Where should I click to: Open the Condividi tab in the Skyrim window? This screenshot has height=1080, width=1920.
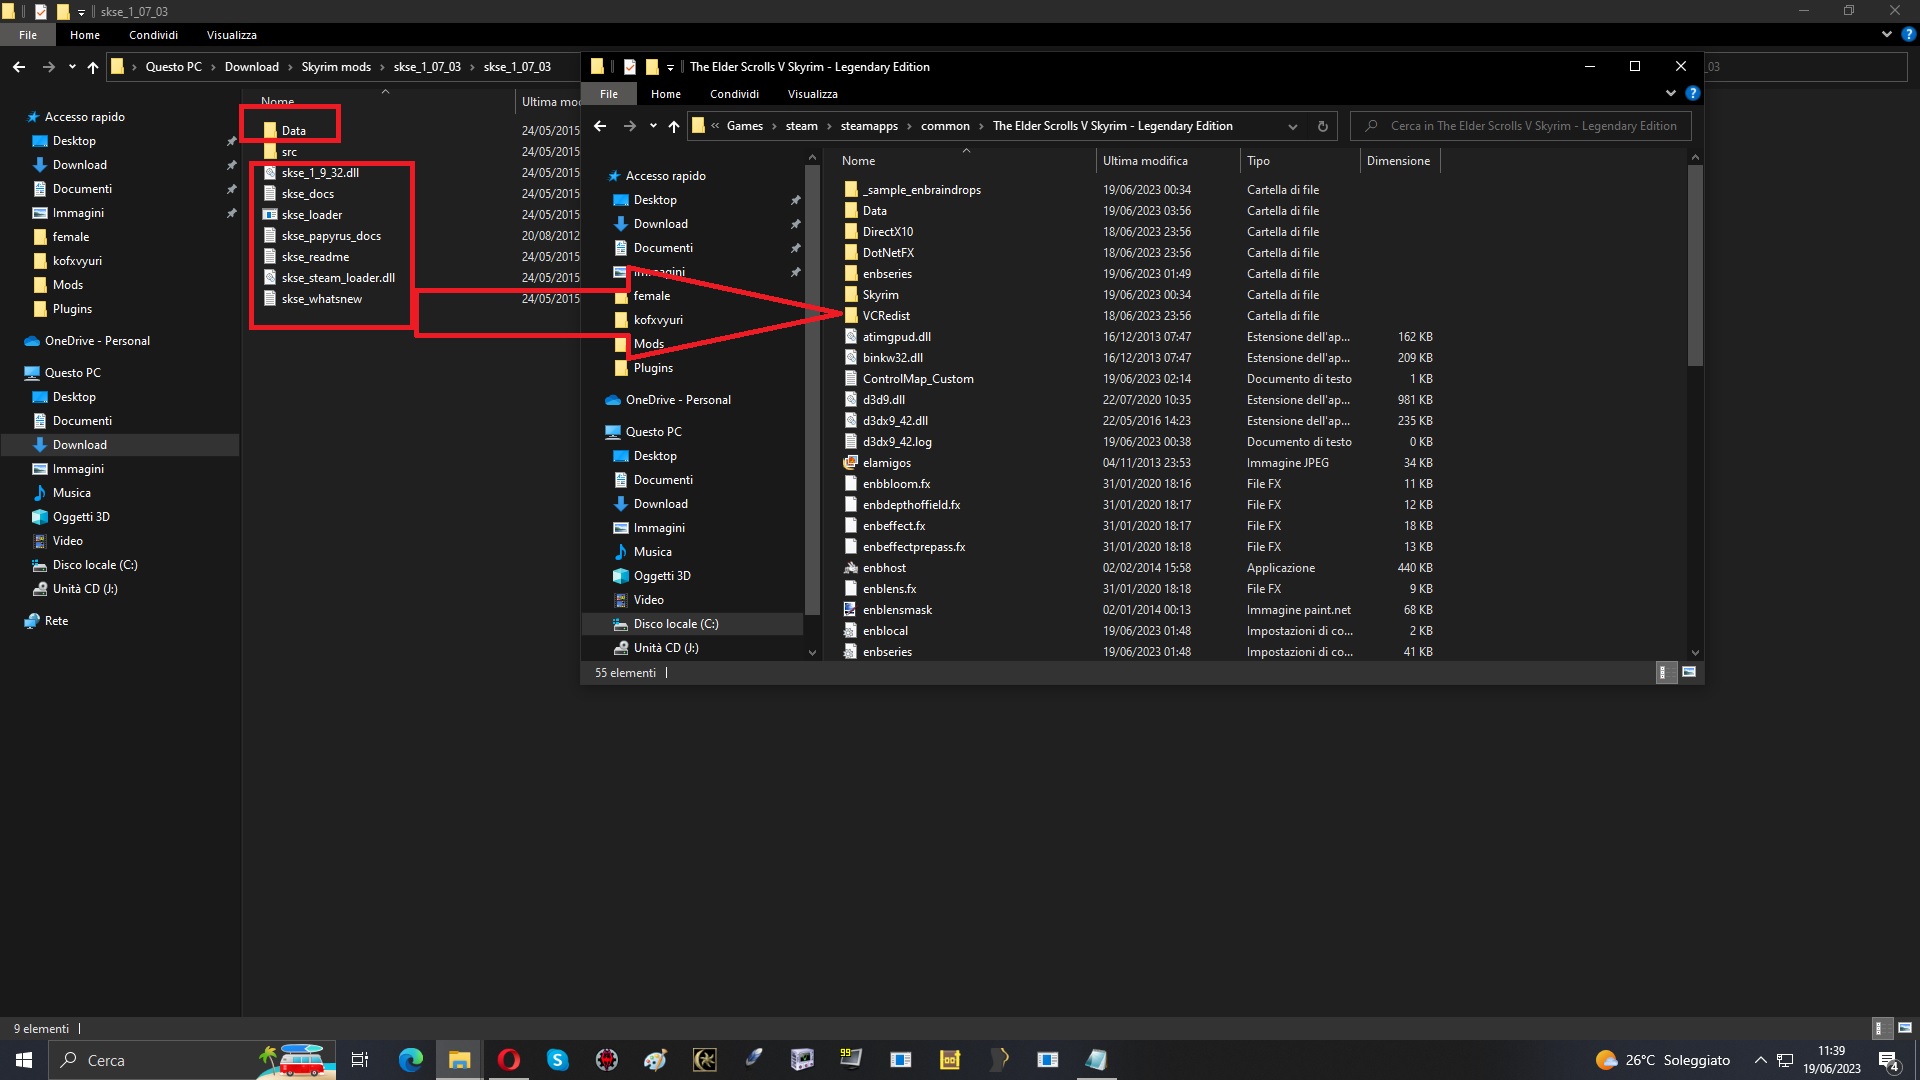(734, 94)
